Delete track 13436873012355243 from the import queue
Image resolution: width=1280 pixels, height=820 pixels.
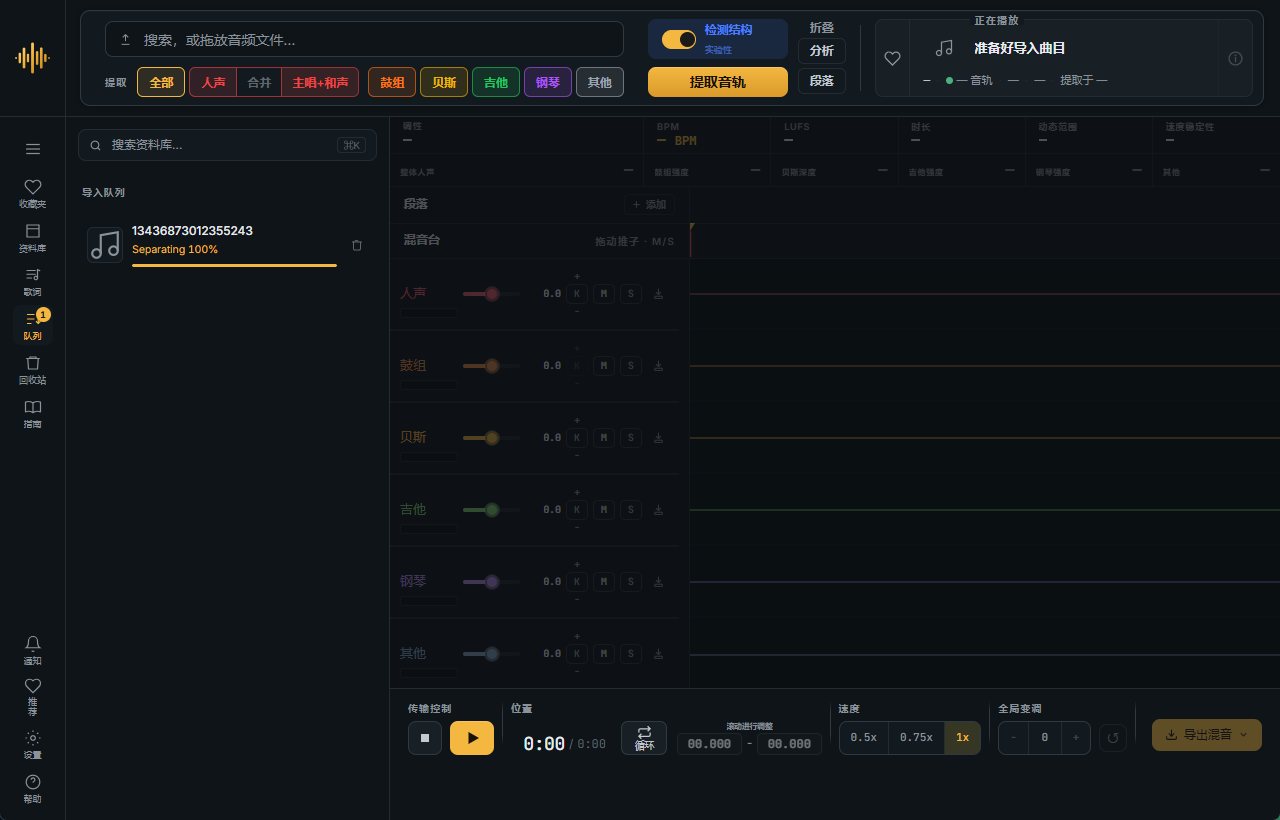coord(357,245)
